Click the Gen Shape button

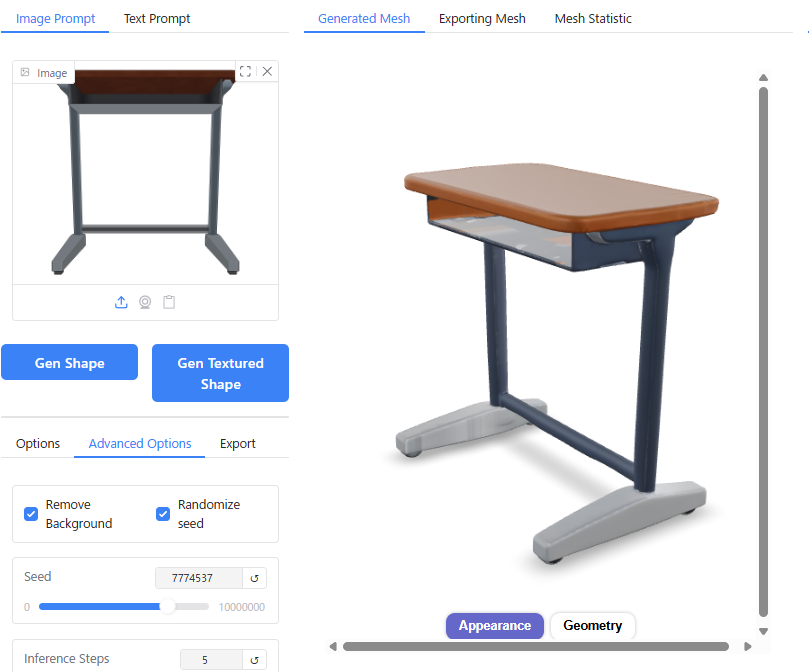[x=70, y=362]
